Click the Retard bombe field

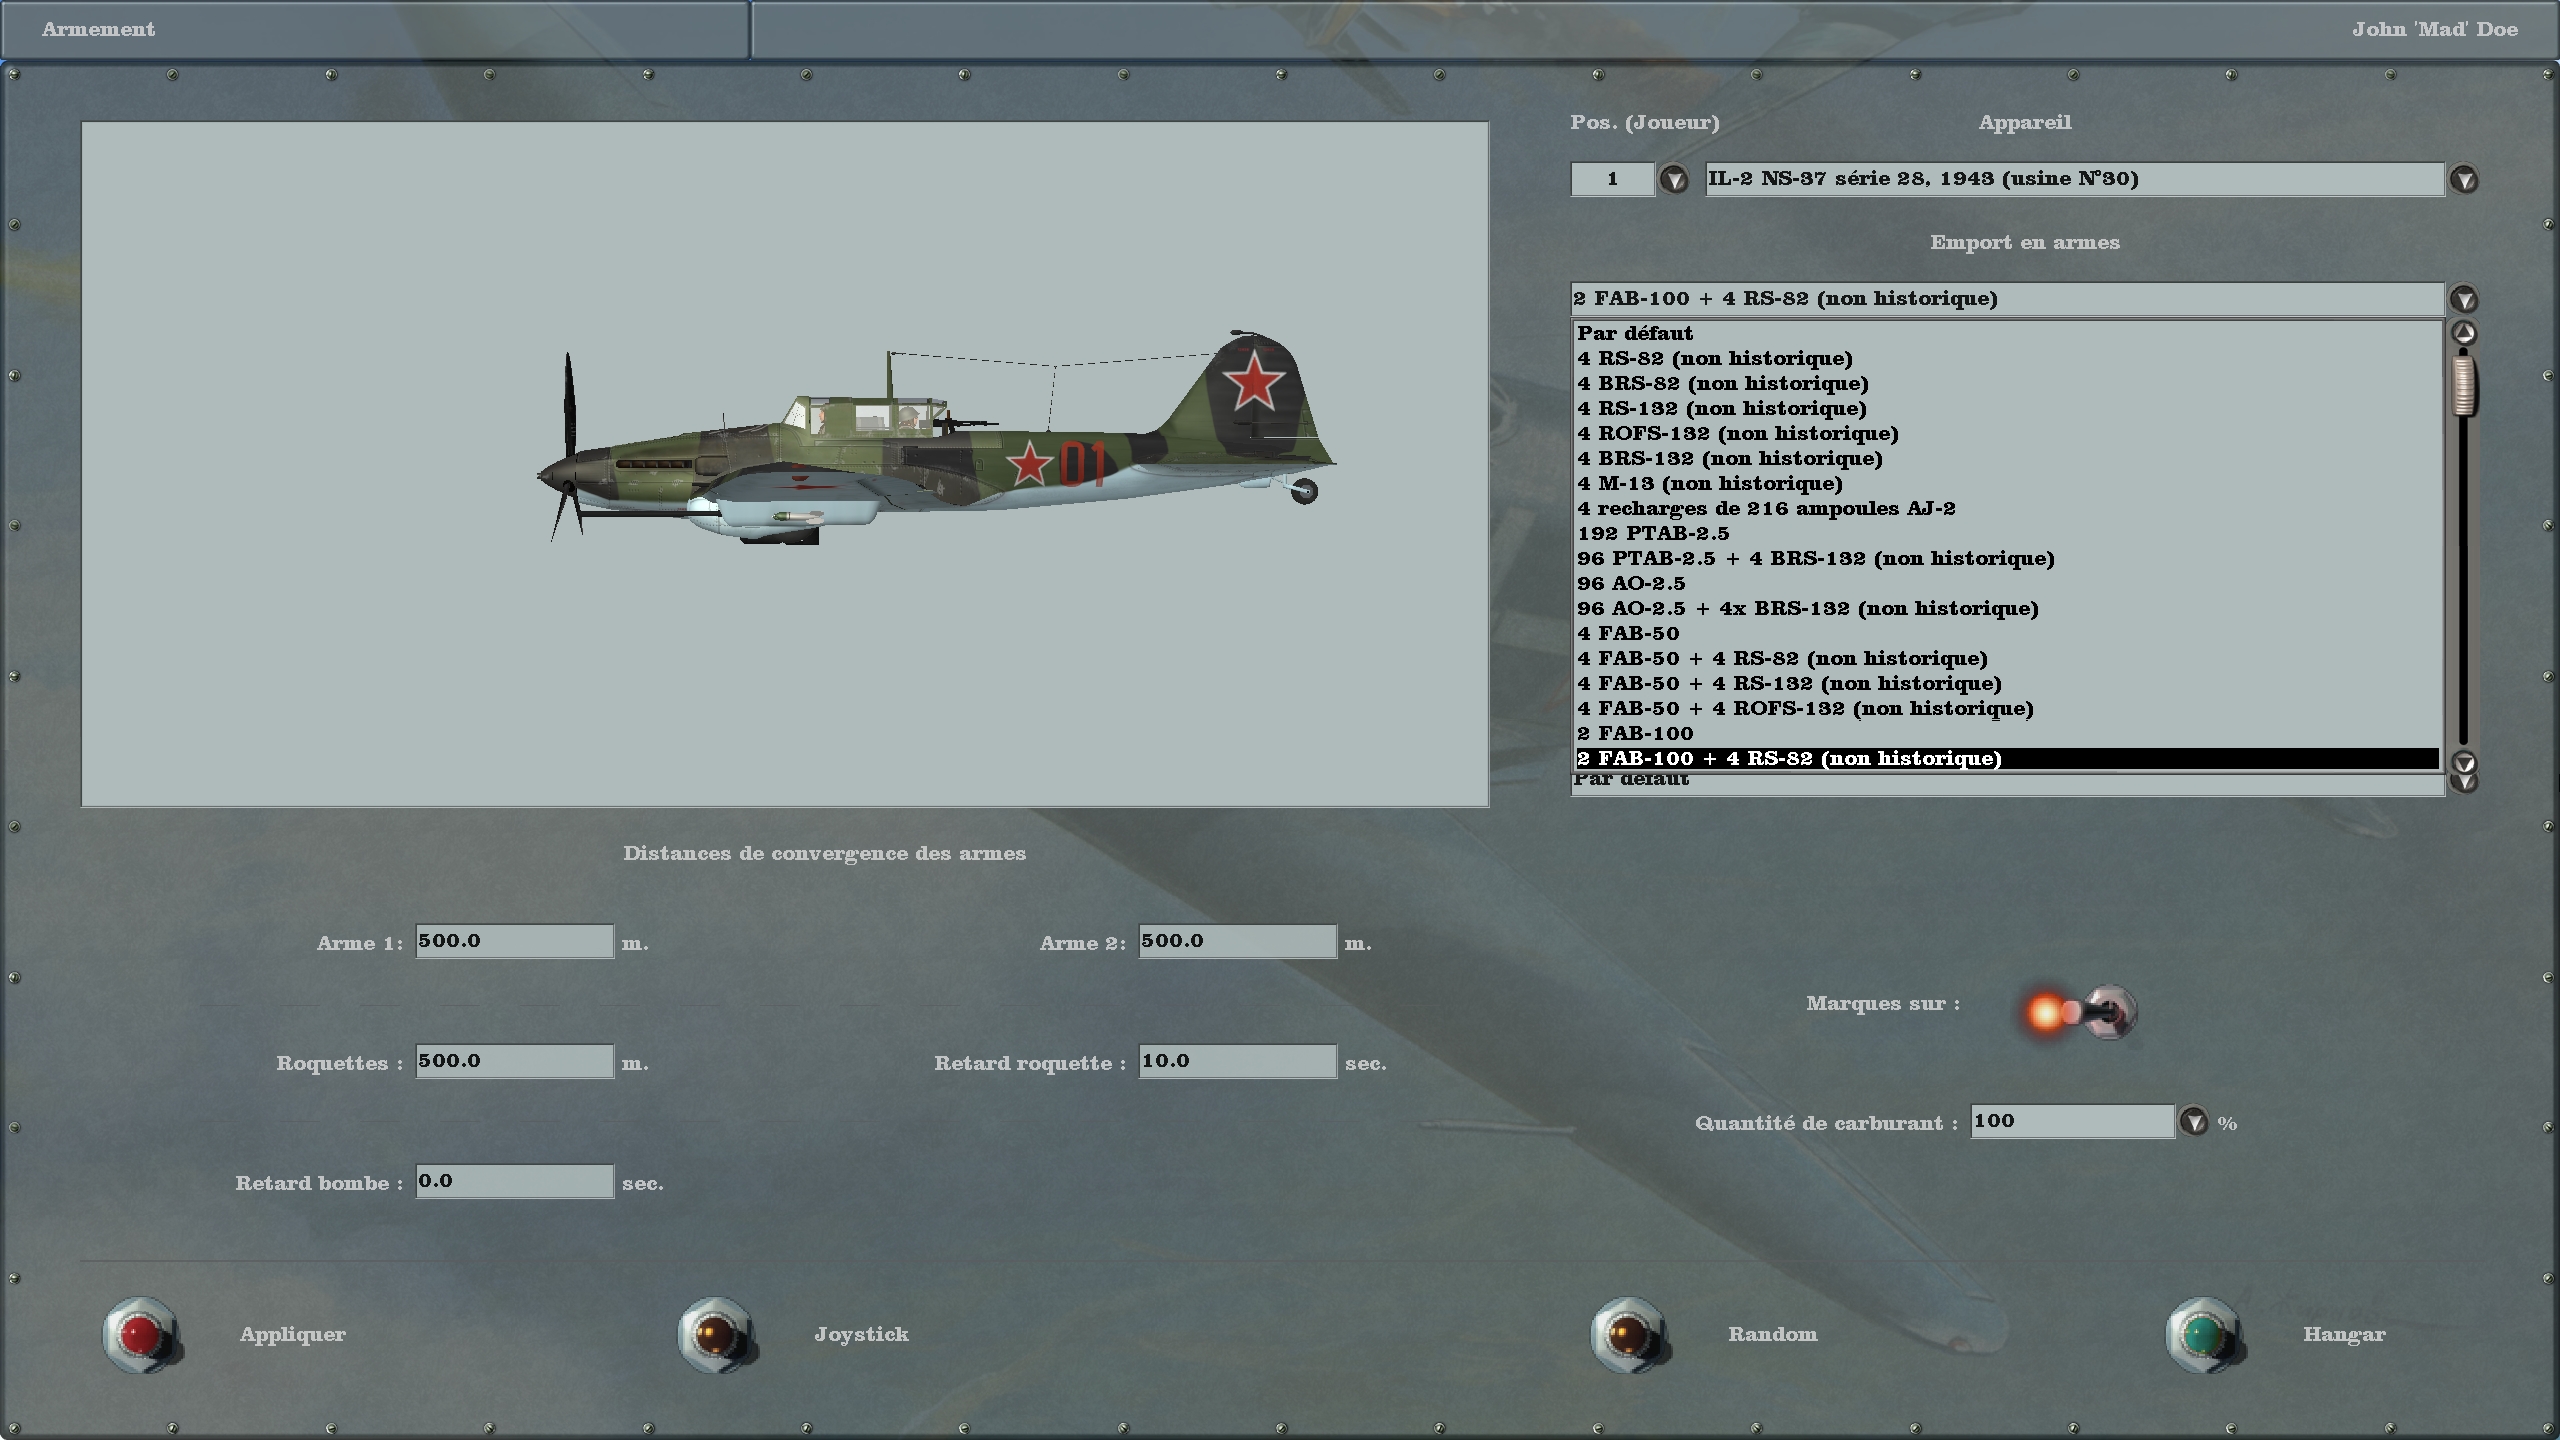[514, 1181]
